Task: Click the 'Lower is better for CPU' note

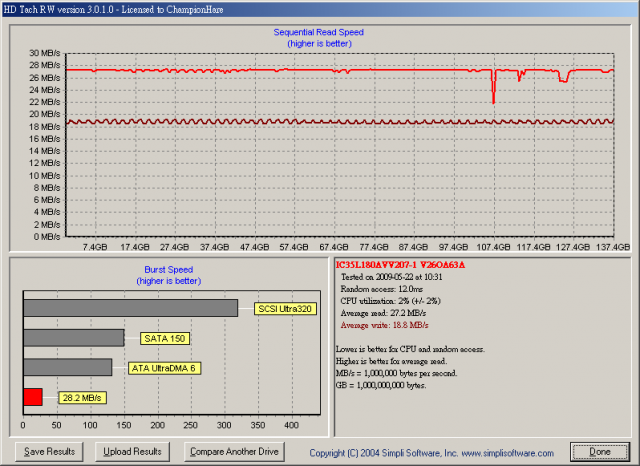Action: (410, 349)
